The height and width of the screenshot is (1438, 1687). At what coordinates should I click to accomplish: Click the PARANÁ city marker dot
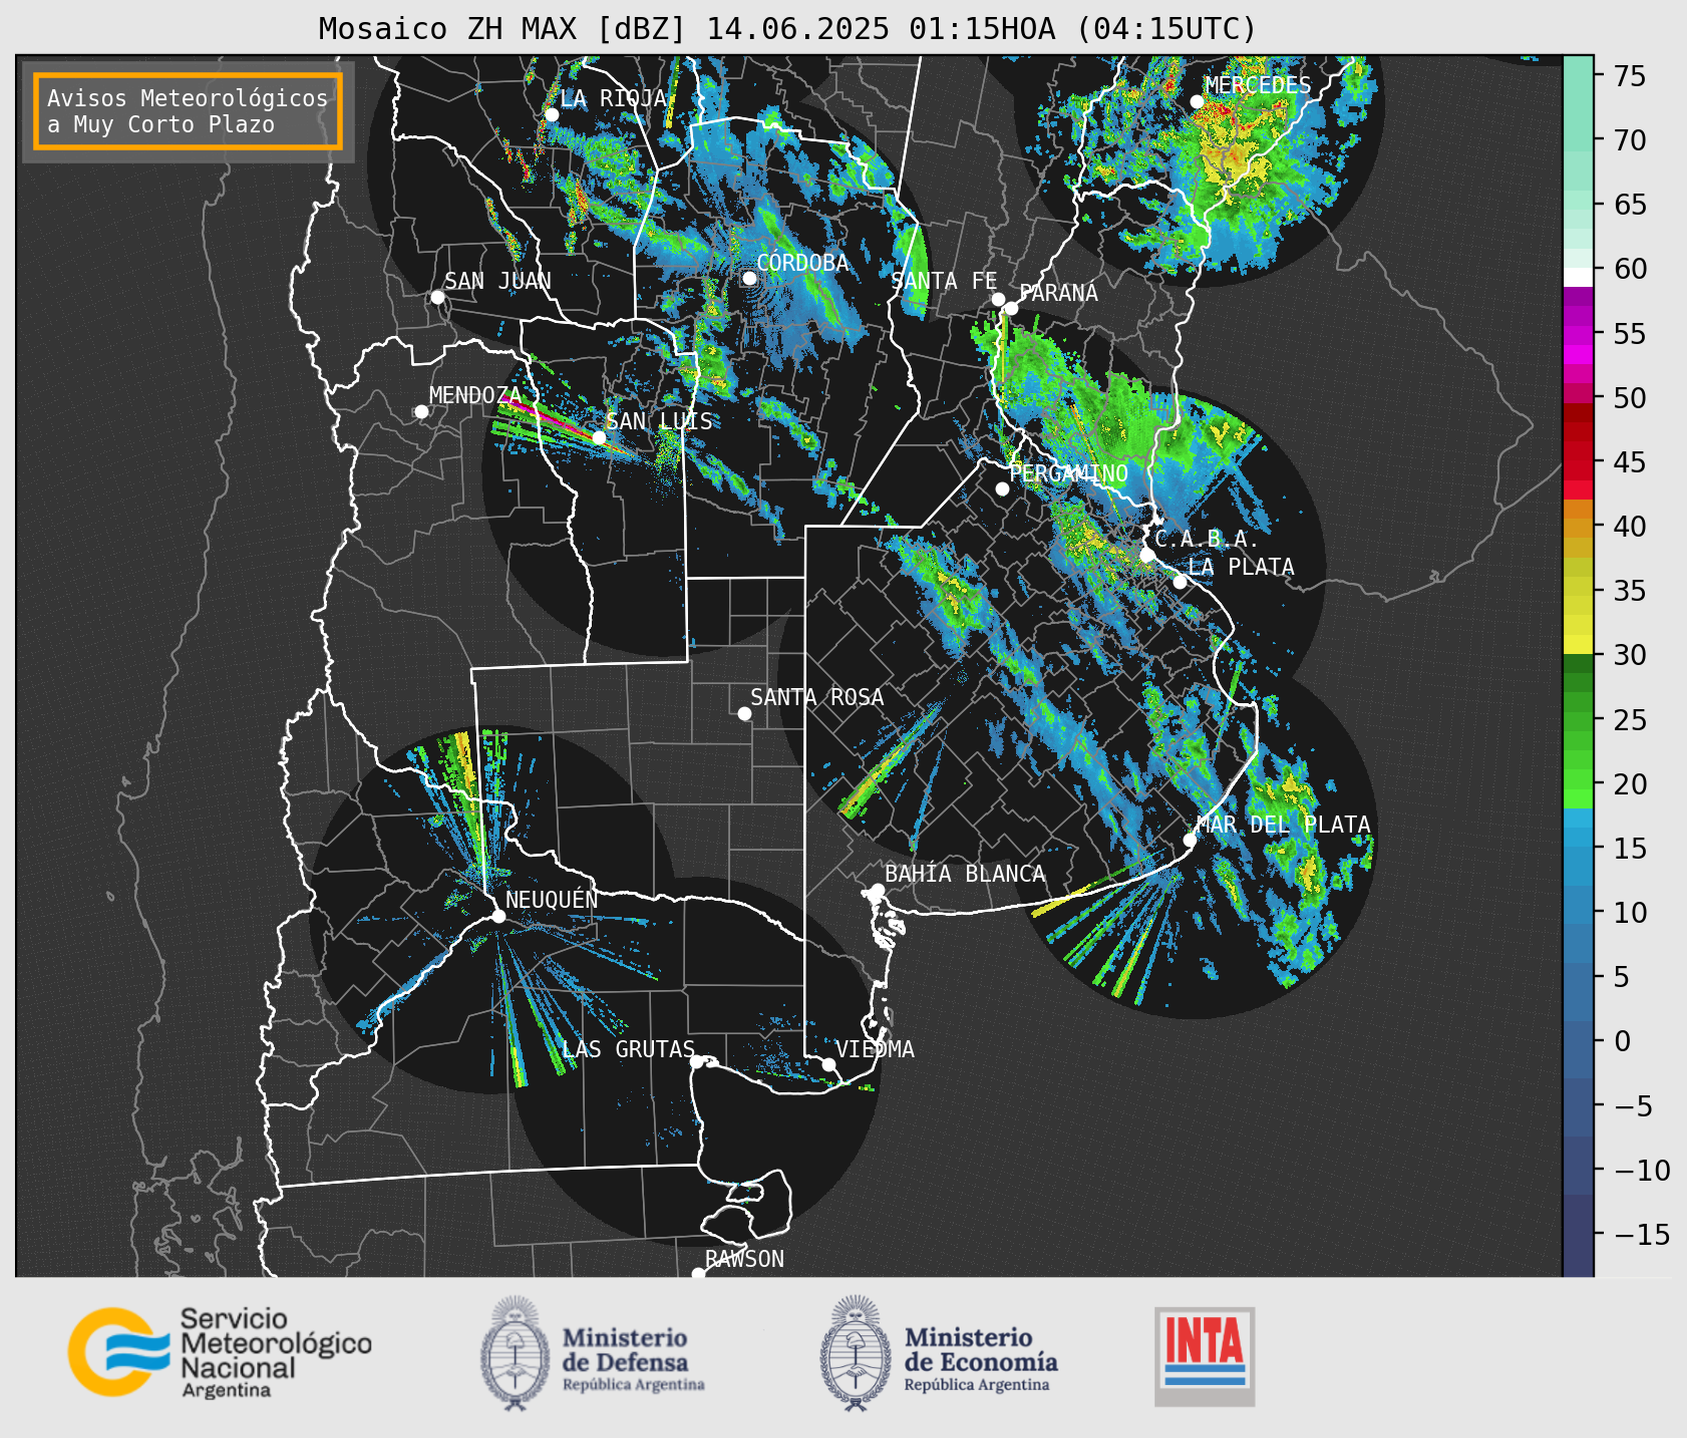pos(1012,308)
